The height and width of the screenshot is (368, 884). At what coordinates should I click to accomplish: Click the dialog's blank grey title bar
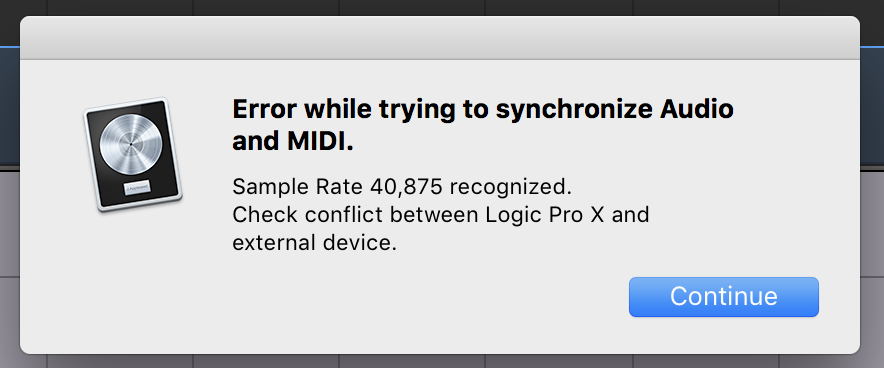440,38
